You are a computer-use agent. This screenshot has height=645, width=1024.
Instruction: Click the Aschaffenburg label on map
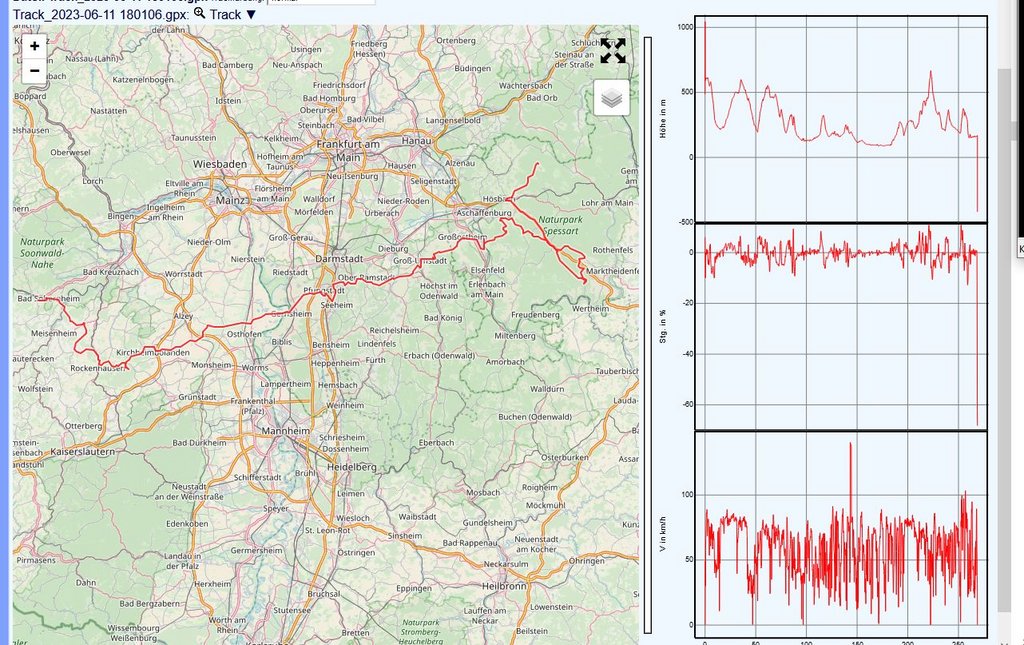coord(484,213)
